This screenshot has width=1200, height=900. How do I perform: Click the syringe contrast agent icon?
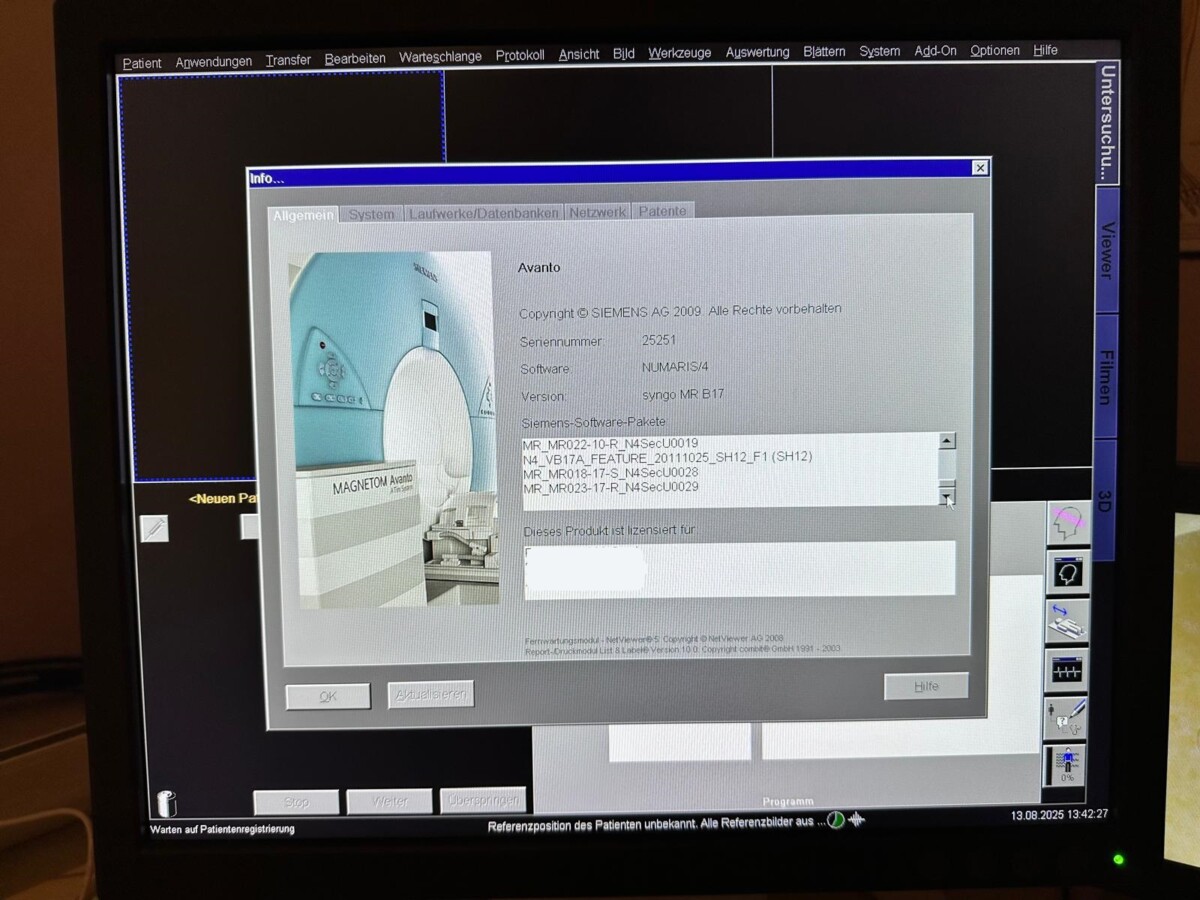[154, 528]
